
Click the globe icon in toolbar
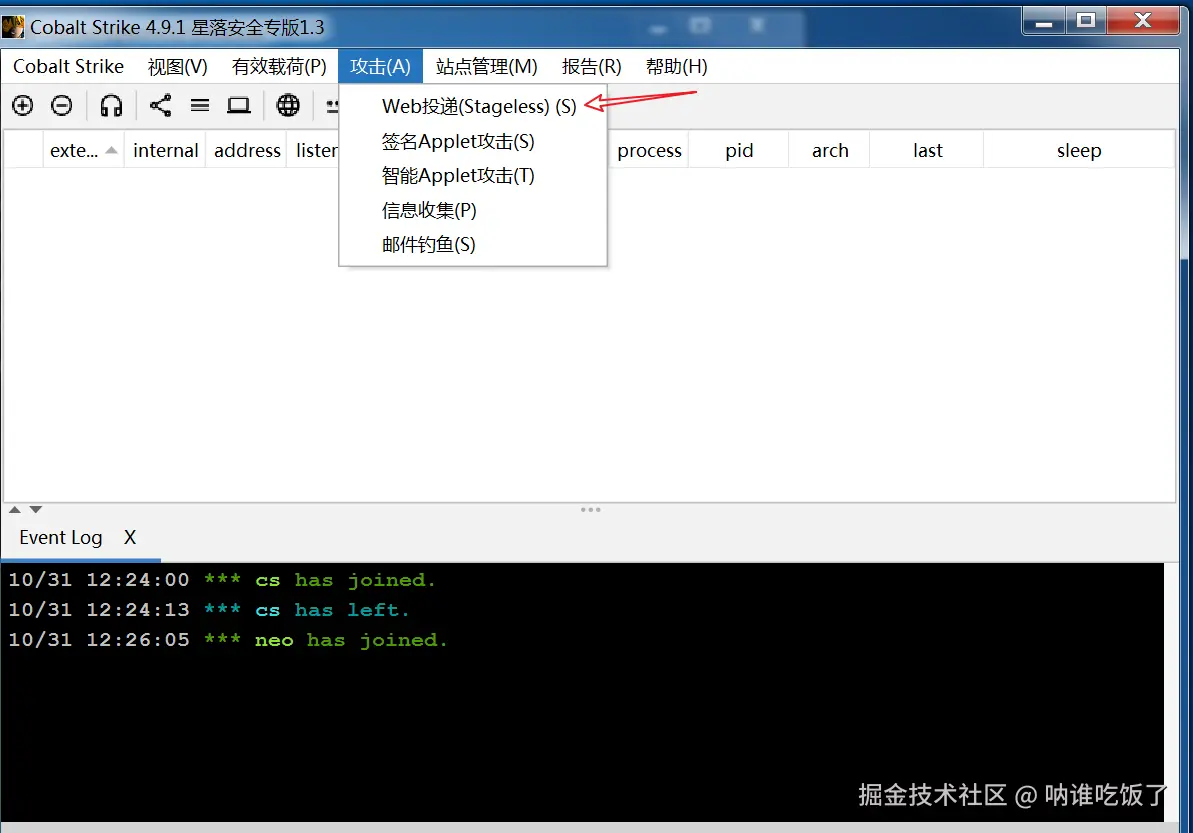[288, 105]
